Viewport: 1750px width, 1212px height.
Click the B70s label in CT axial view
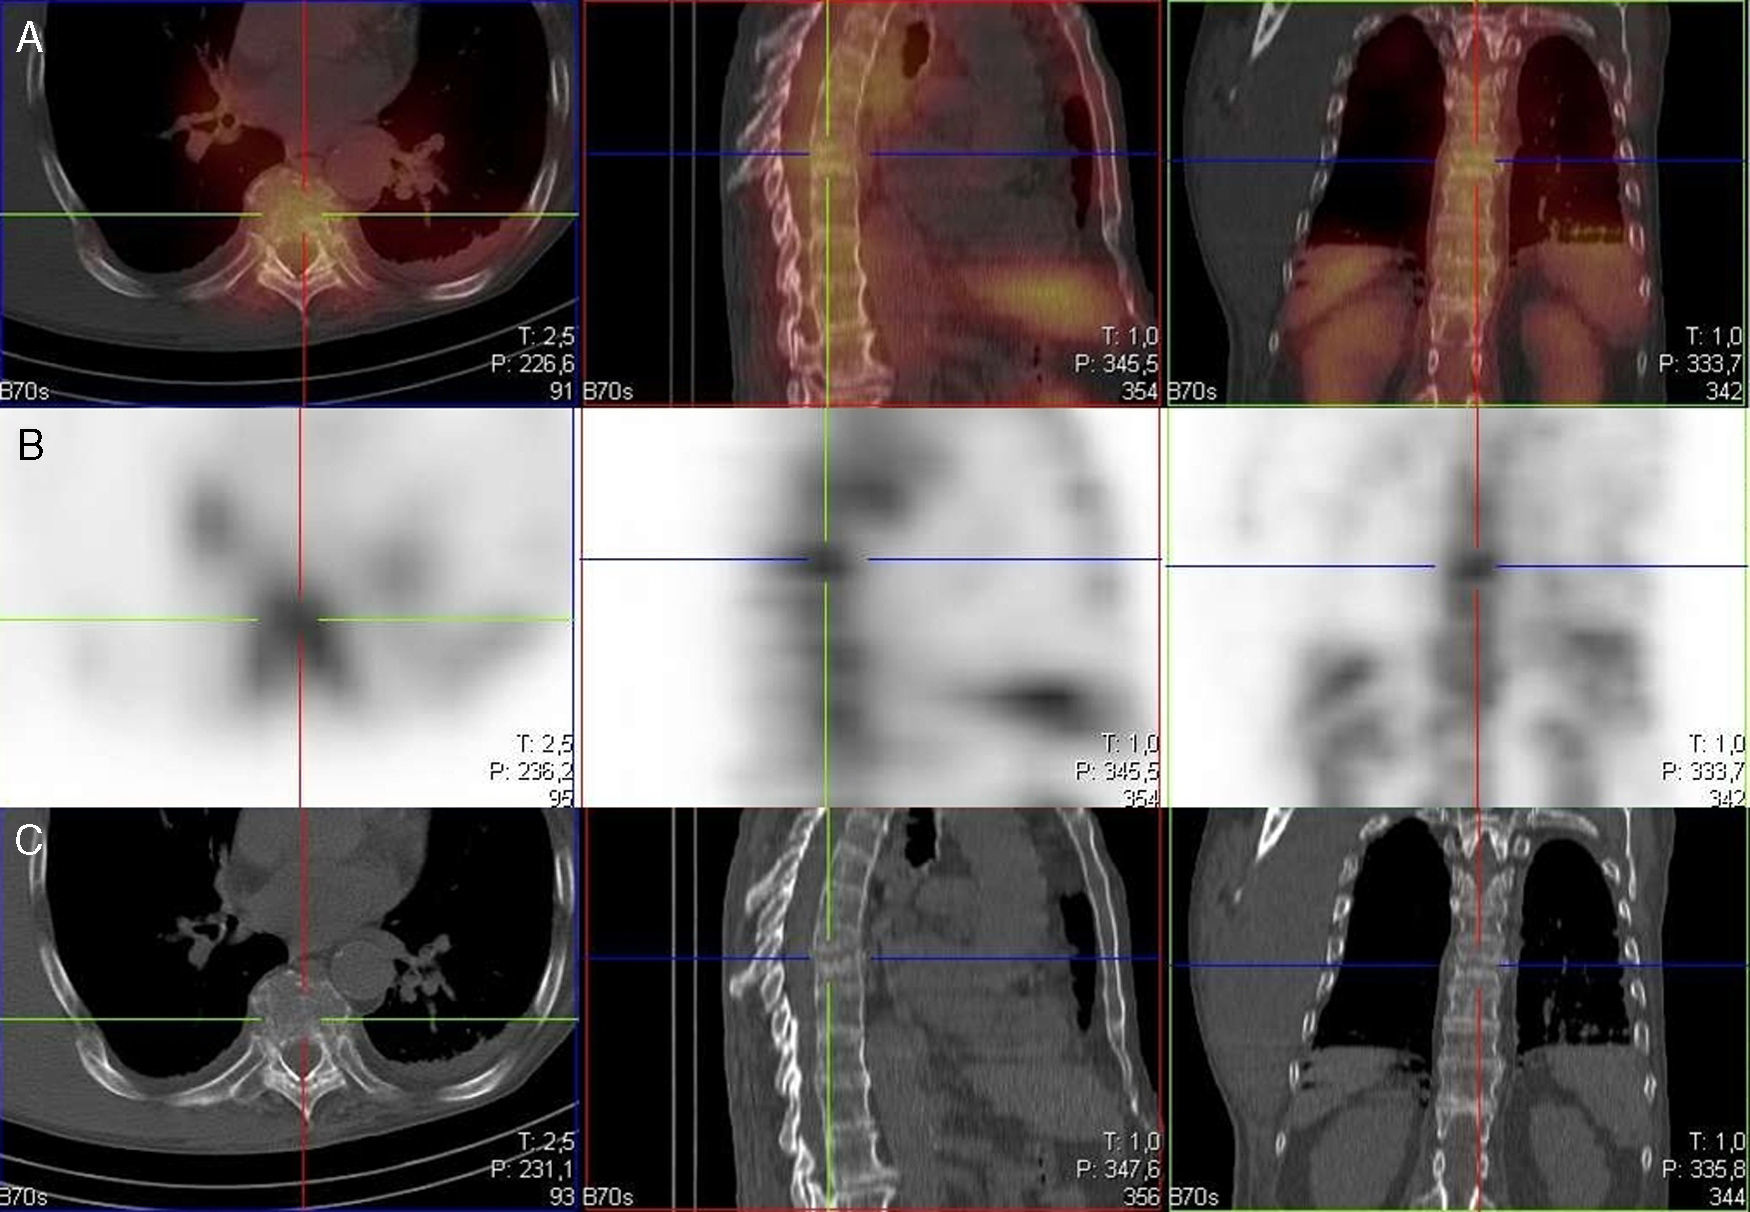[x=24, y=1197]
